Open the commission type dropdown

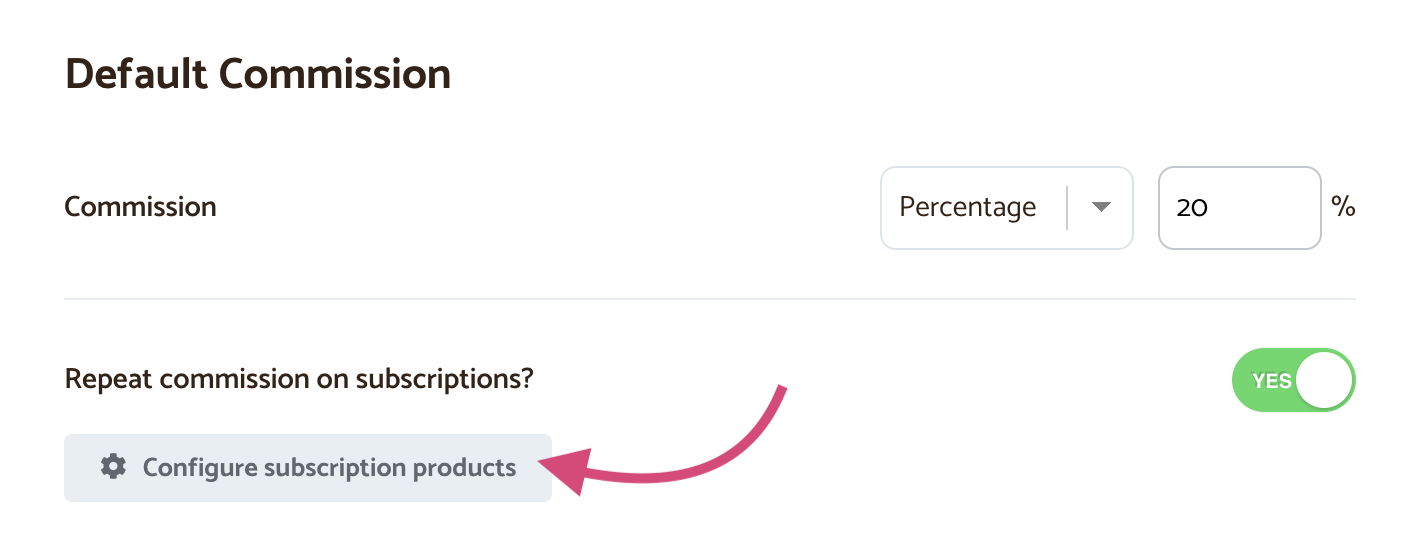1006,207
